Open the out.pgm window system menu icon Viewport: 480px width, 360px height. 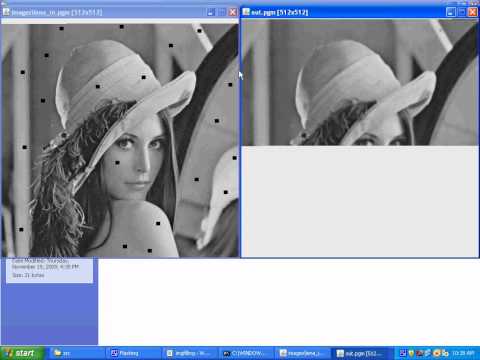[246, 12]
